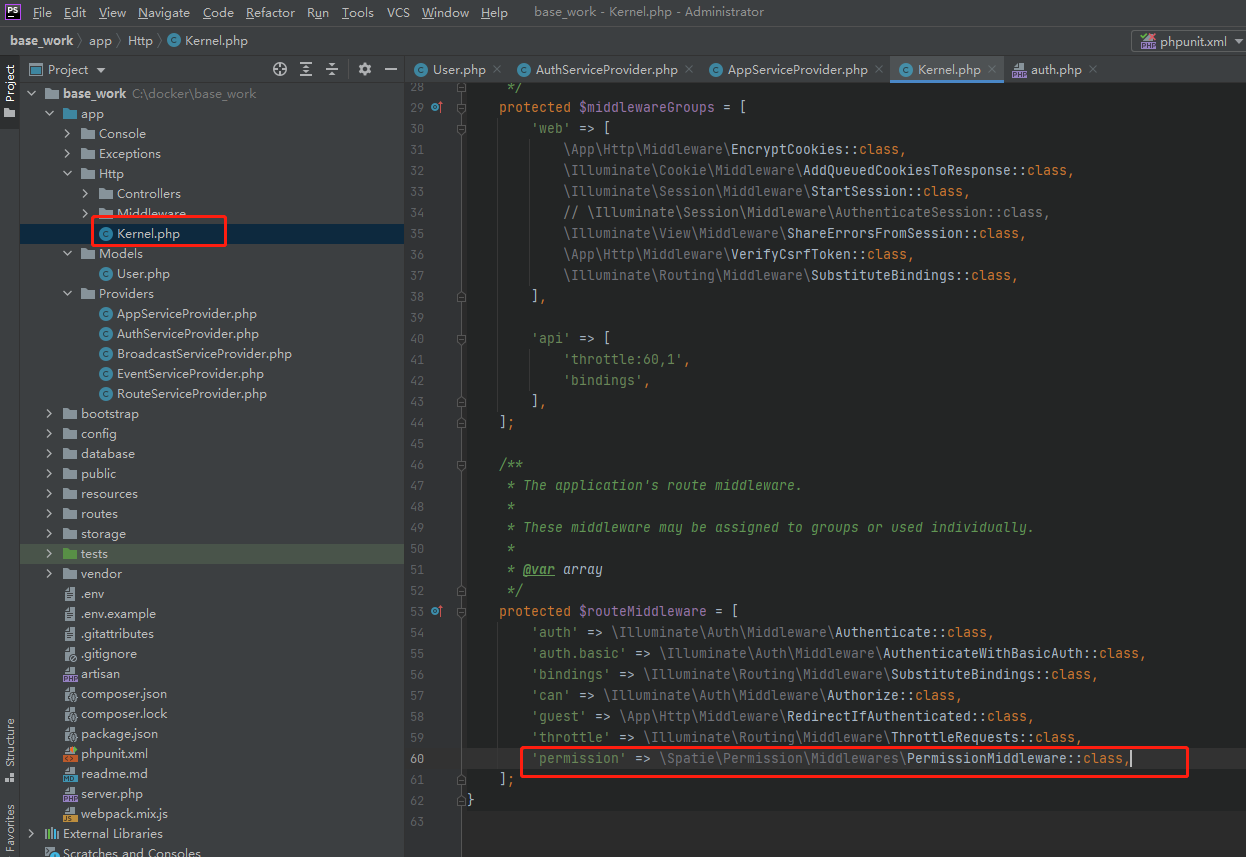Select the Scroll from Source crosshair icon

coord(280,69)
